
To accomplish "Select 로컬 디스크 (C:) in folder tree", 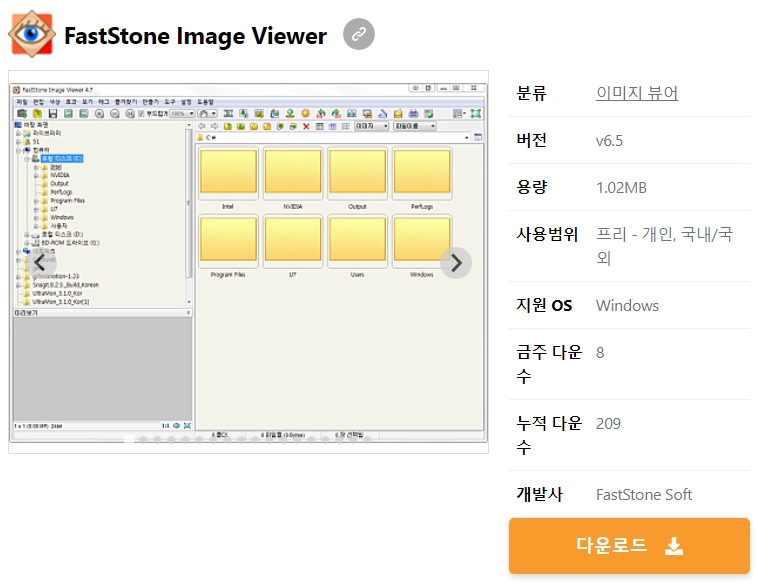I will click(62, 158).
